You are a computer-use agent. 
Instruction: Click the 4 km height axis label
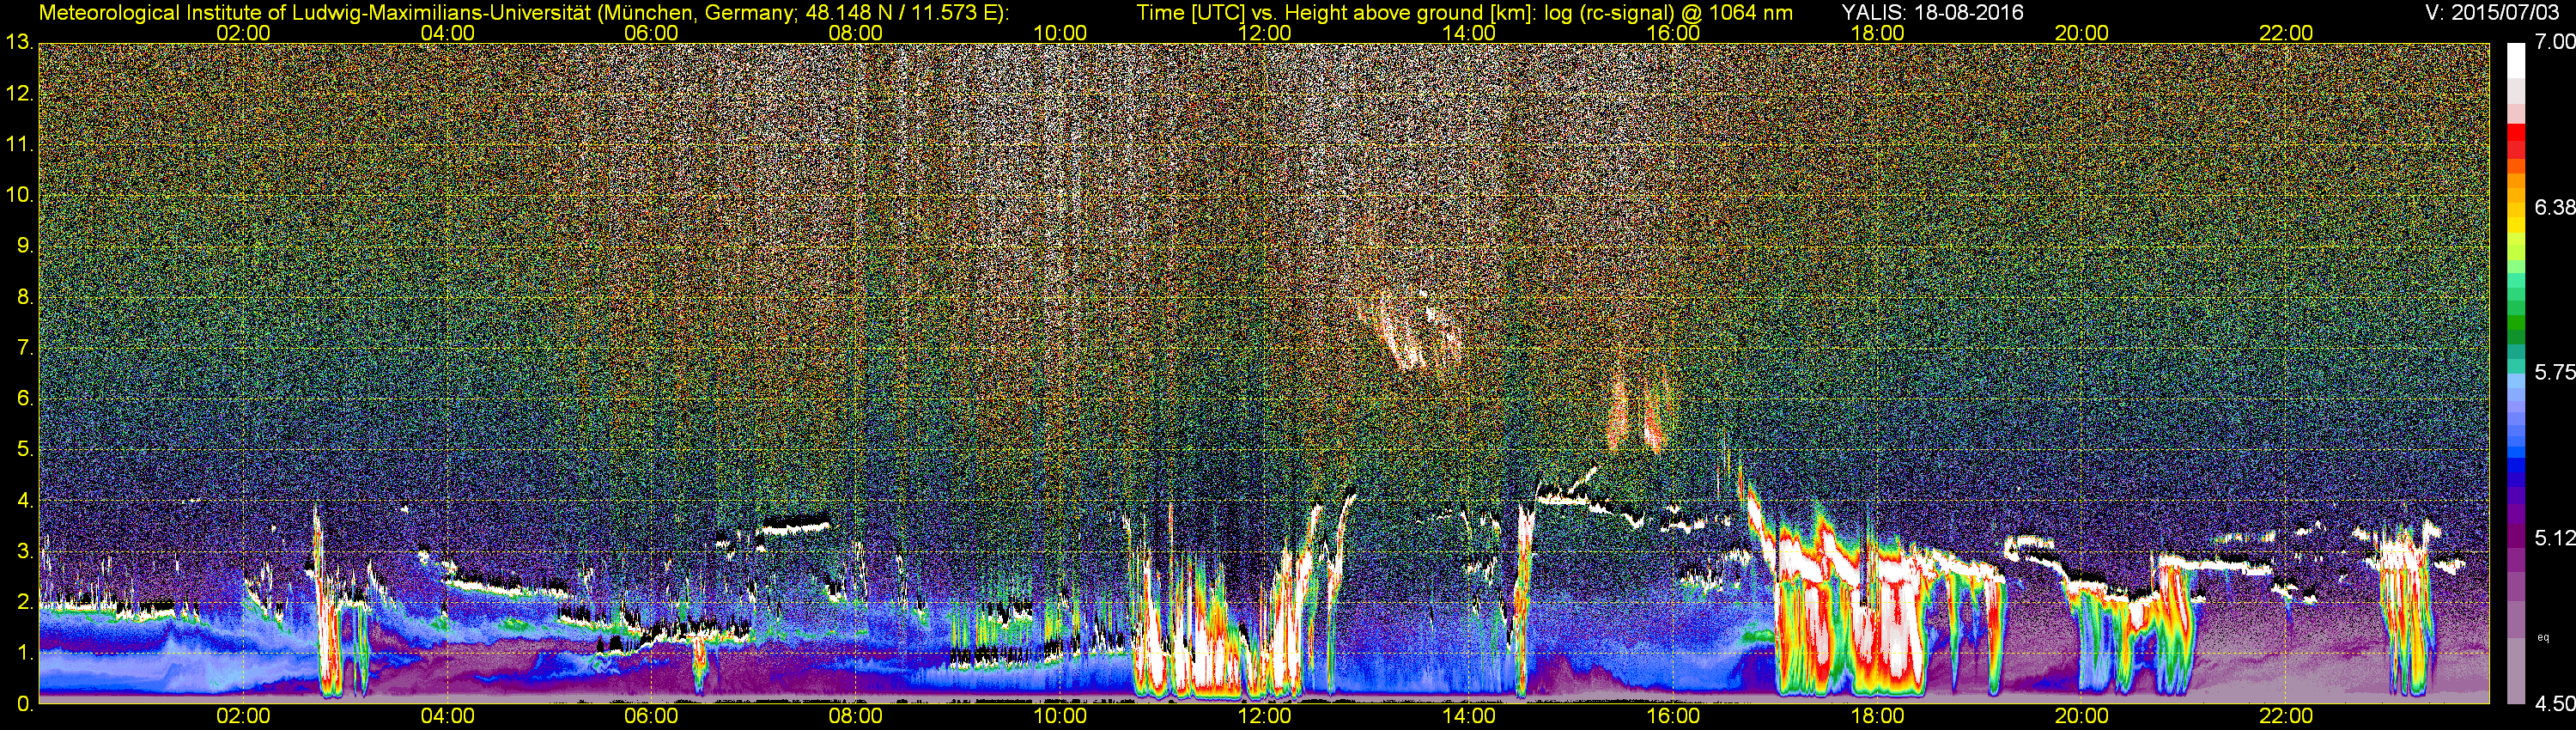(x=24, y=501)
